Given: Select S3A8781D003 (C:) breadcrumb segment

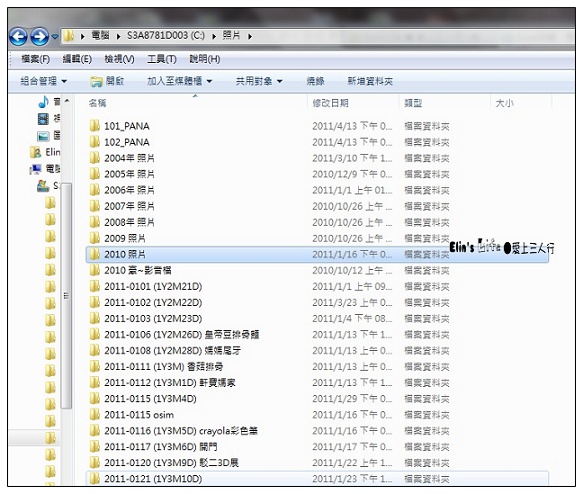Looking at the screenshot, I should tap(165, 36).
